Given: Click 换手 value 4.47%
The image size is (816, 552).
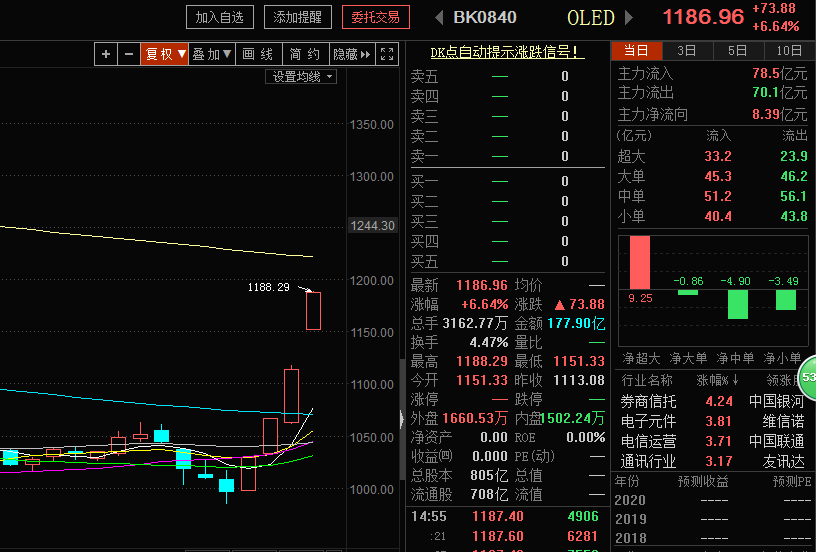Looking at the screenshot, I should point(489,342).
